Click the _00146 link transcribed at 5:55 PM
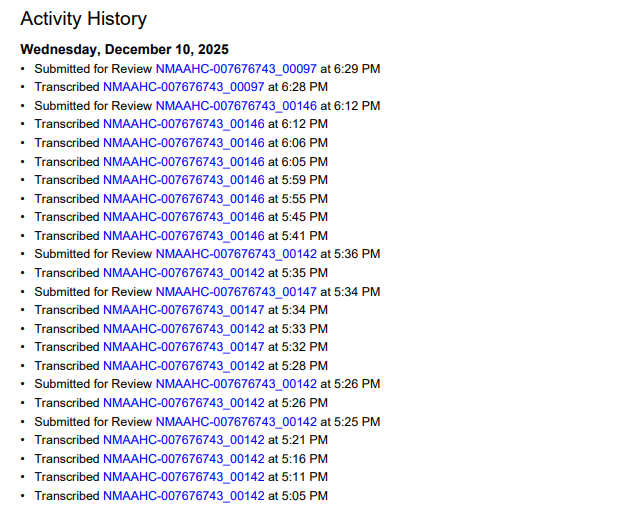Screen dimensions: 633x509 point(183,199)
